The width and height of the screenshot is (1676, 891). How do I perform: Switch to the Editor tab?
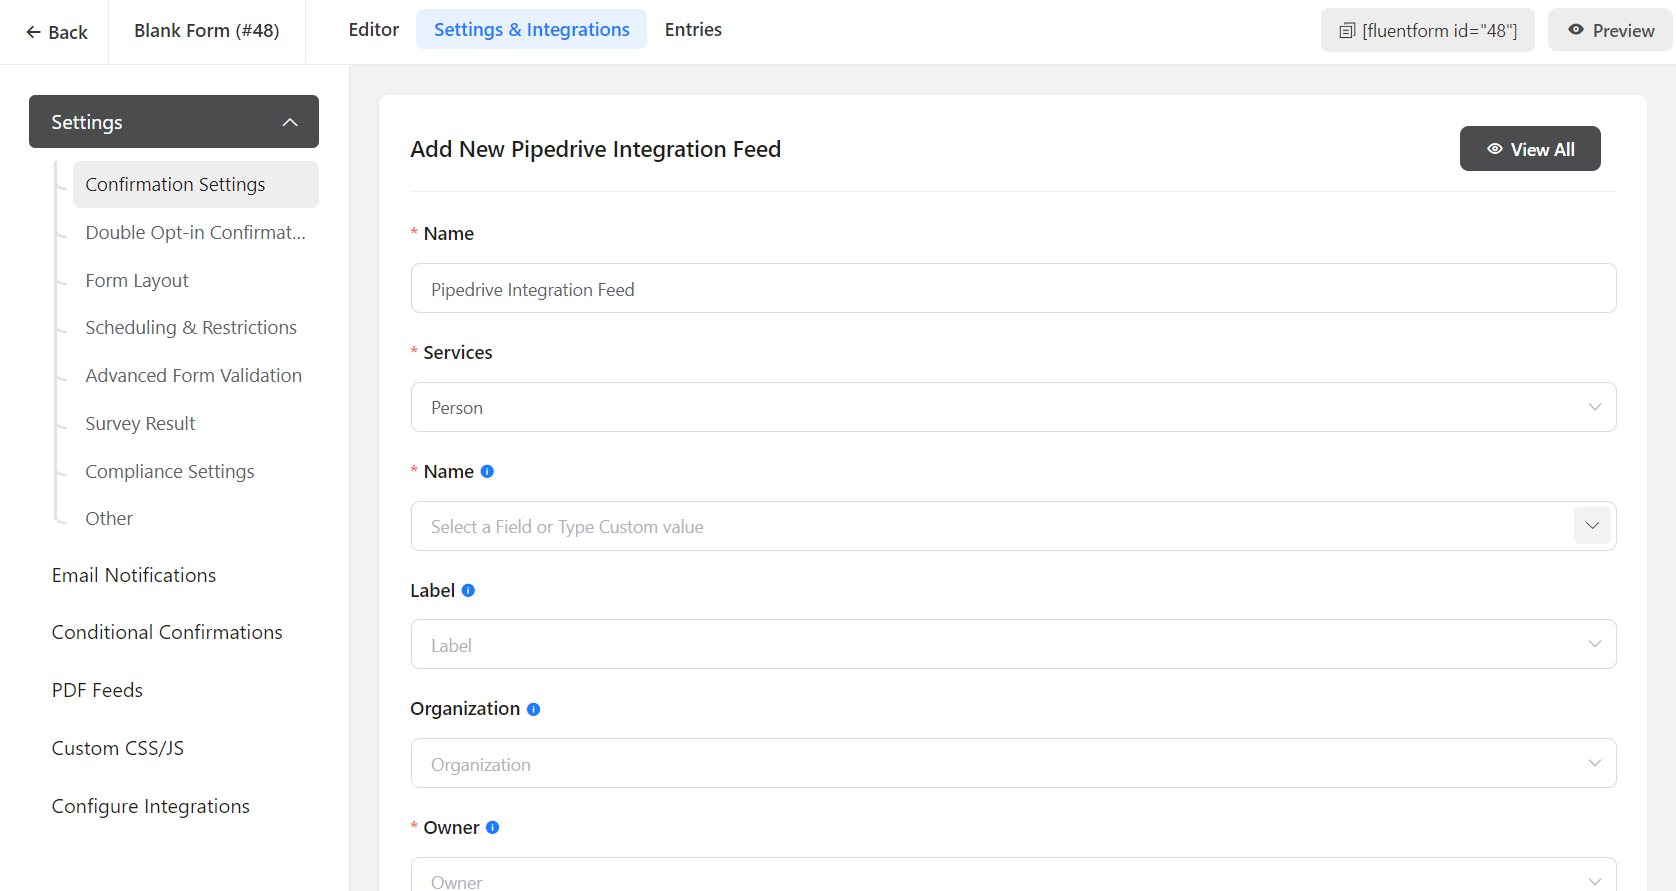(373, 30)
